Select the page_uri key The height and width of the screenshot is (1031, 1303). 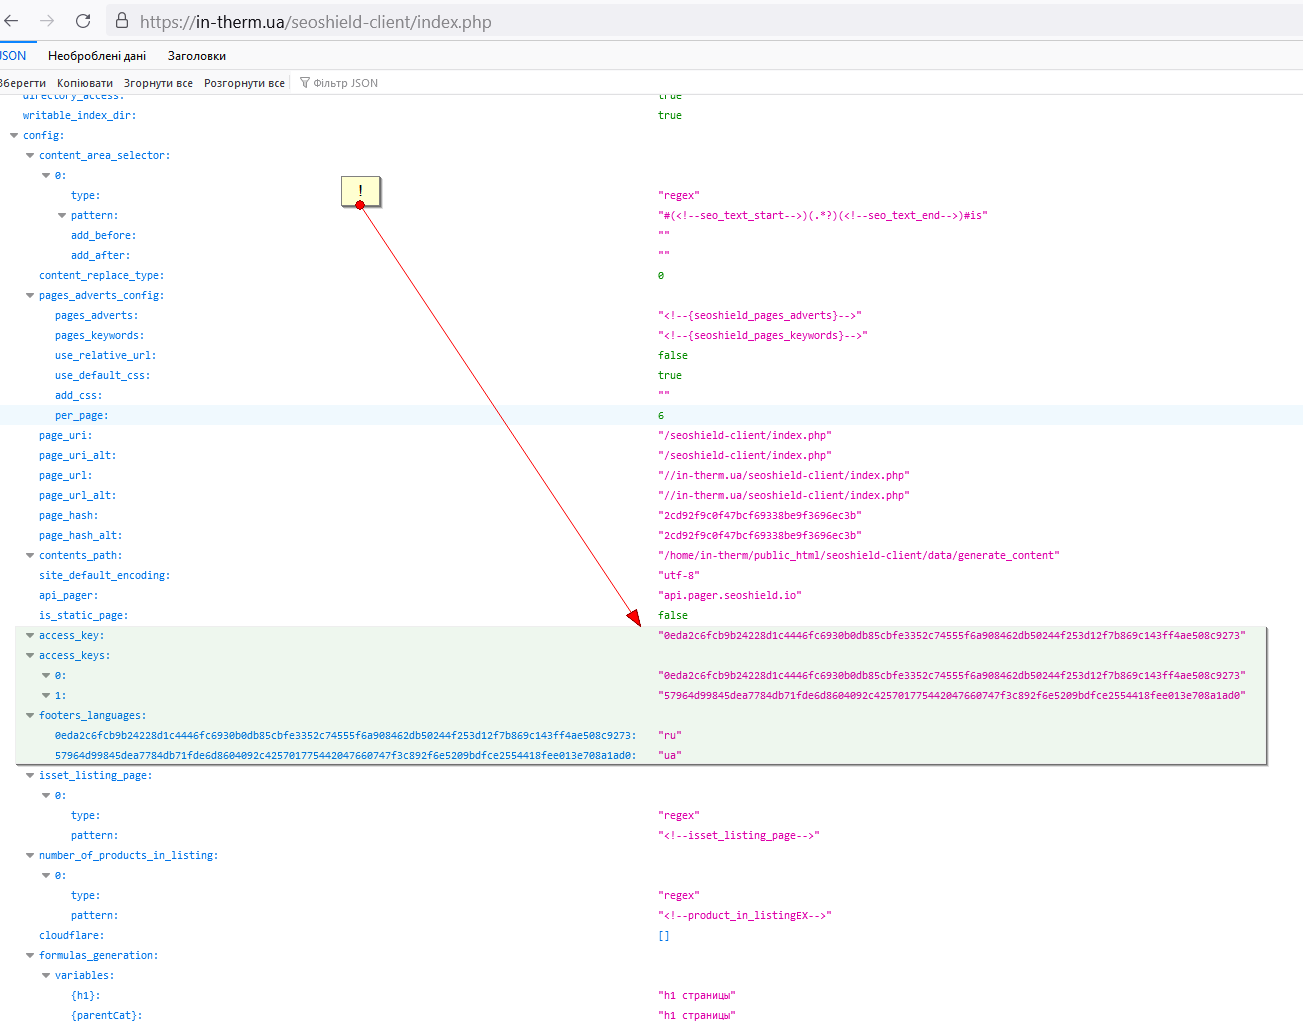[x=65, y=436]
